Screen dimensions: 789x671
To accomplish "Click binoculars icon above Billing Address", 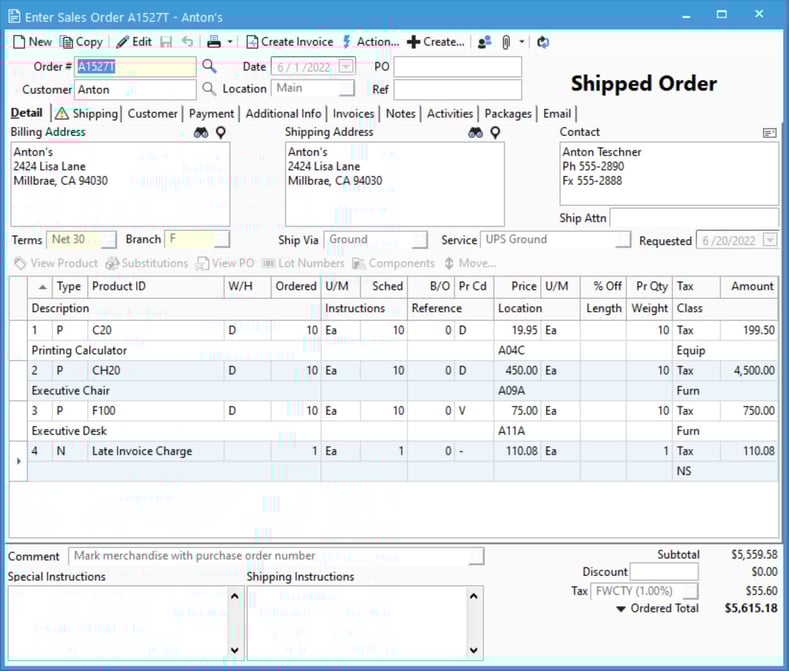I will pos(201,132).
